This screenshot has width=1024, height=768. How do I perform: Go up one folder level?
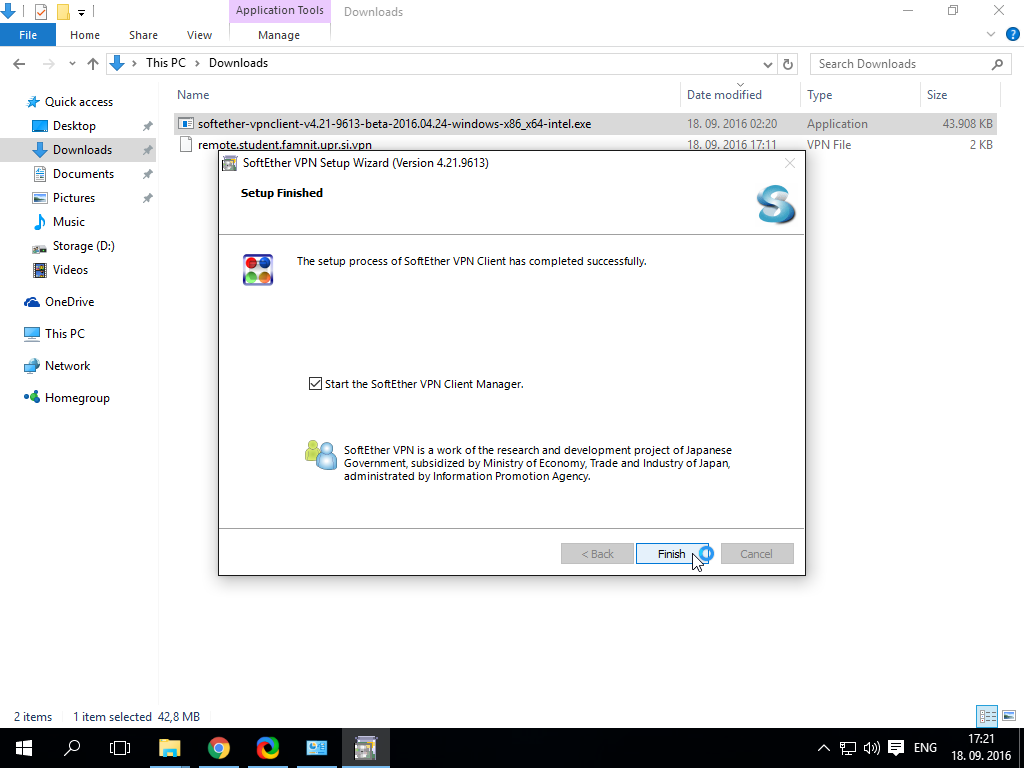pyautogui.click(x=93, y=63)
